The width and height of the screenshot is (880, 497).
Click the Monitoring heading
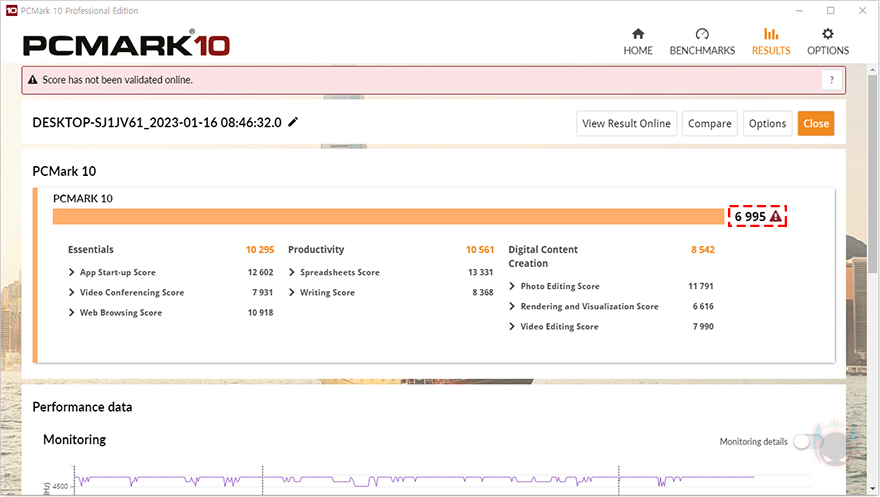click(x=75, y=440)
